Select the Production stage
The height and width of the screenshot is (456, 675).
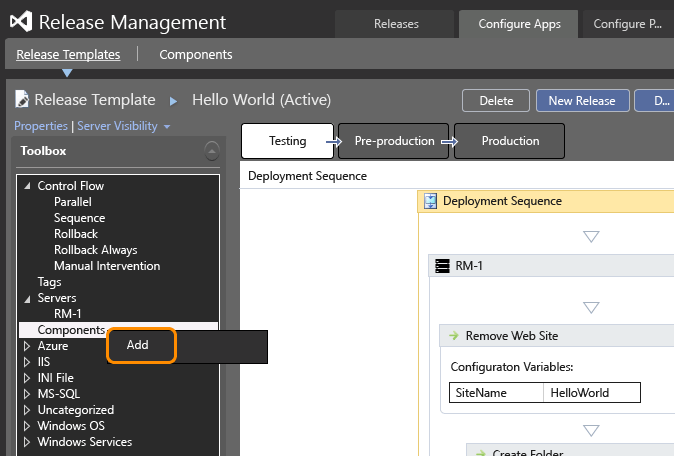510,141
